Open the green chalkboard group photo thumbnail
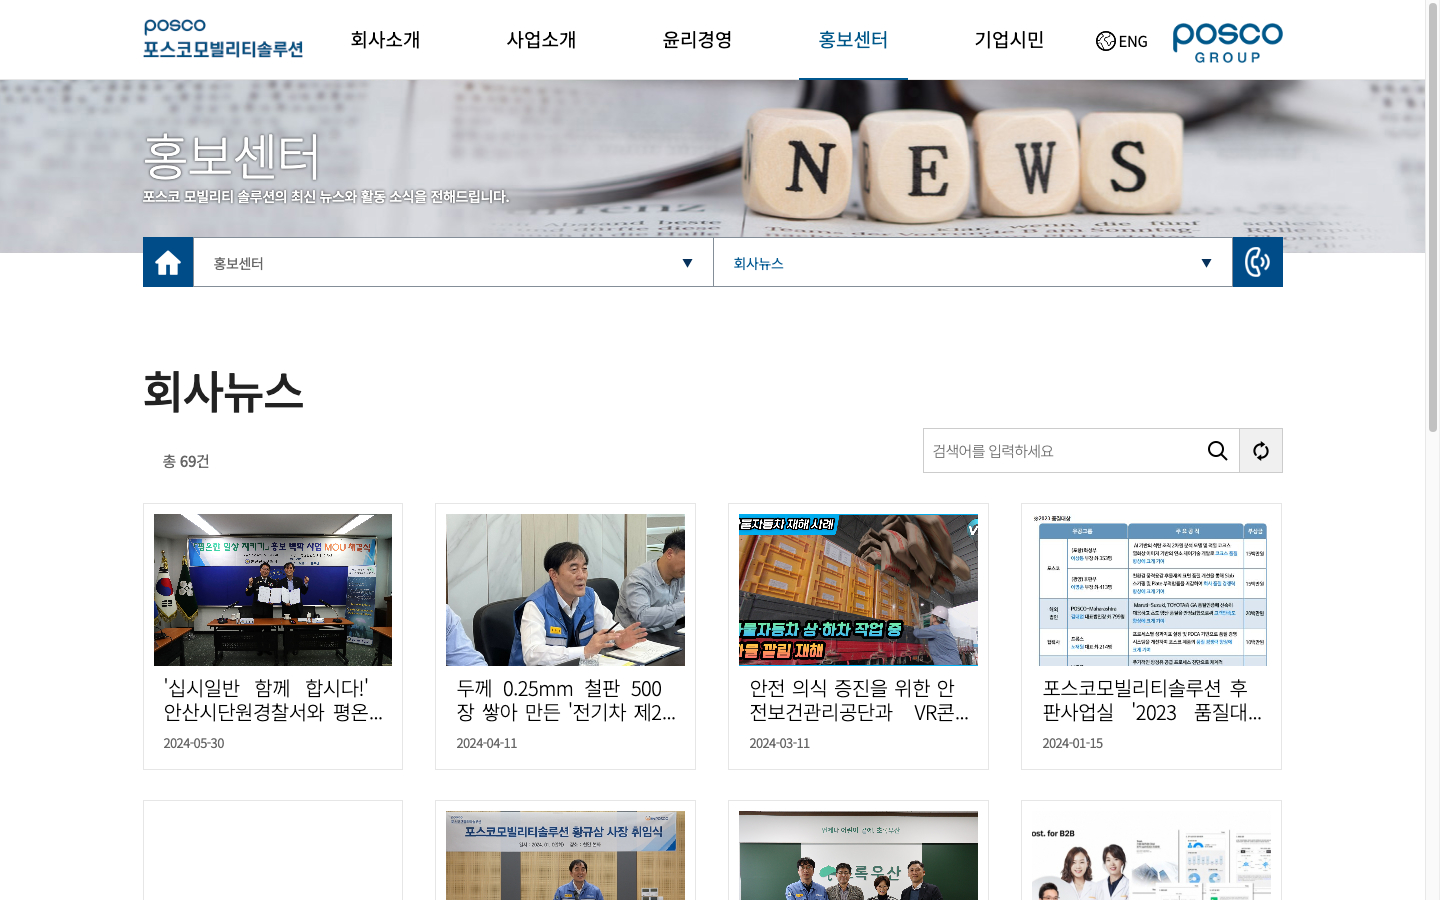Screen dimensions: 1440x900 pos(858,856)
